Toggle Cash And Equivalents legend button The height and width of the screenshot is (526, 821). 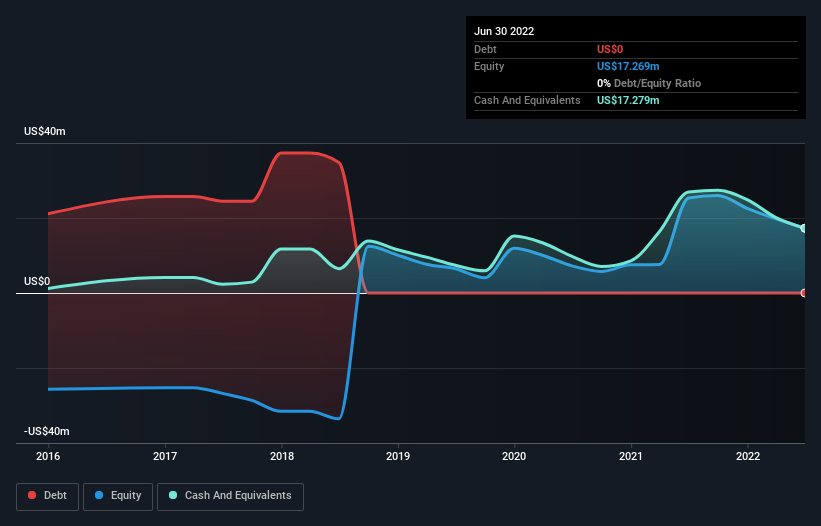point(230,496)
